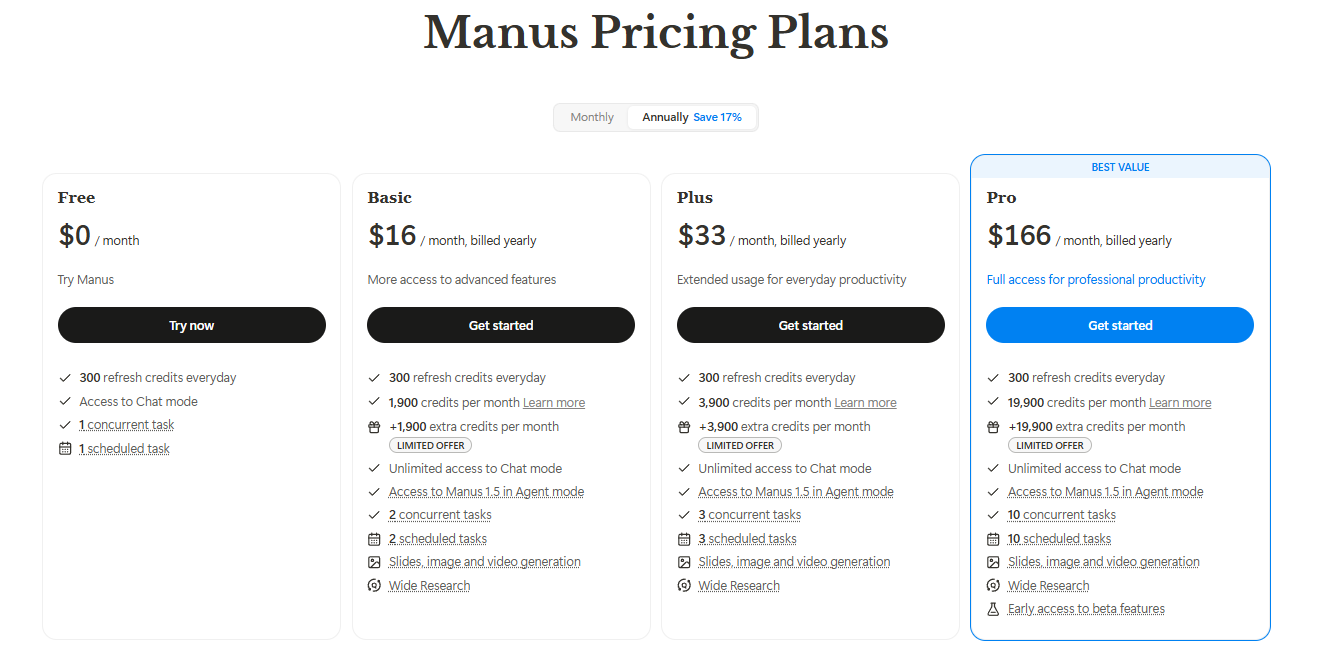
Task: Hit the blue Pro Get started button
Action: 1120,325
